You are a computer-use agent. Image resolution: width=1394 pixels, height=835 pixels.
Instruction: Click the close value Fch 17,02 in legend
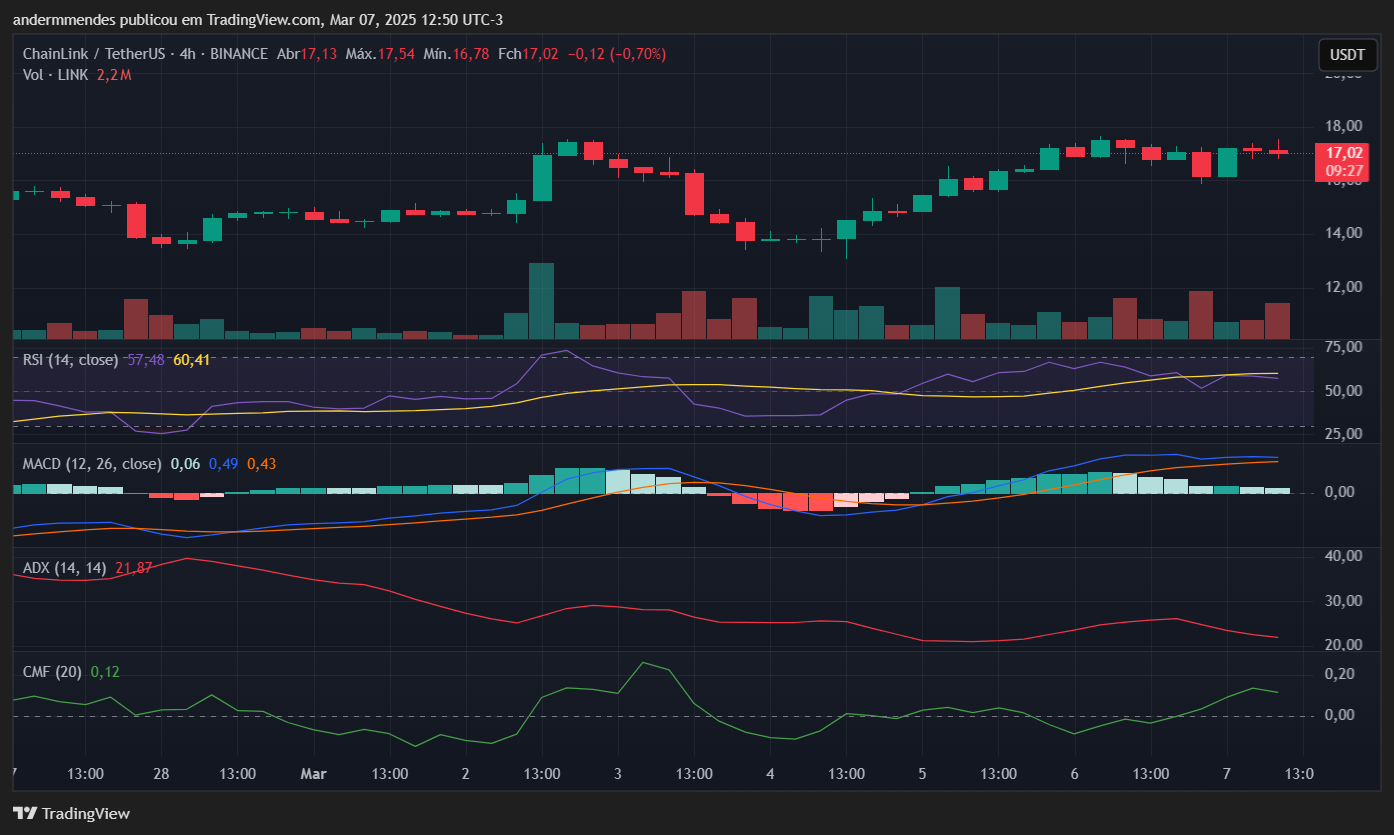[x=528, y=54]
